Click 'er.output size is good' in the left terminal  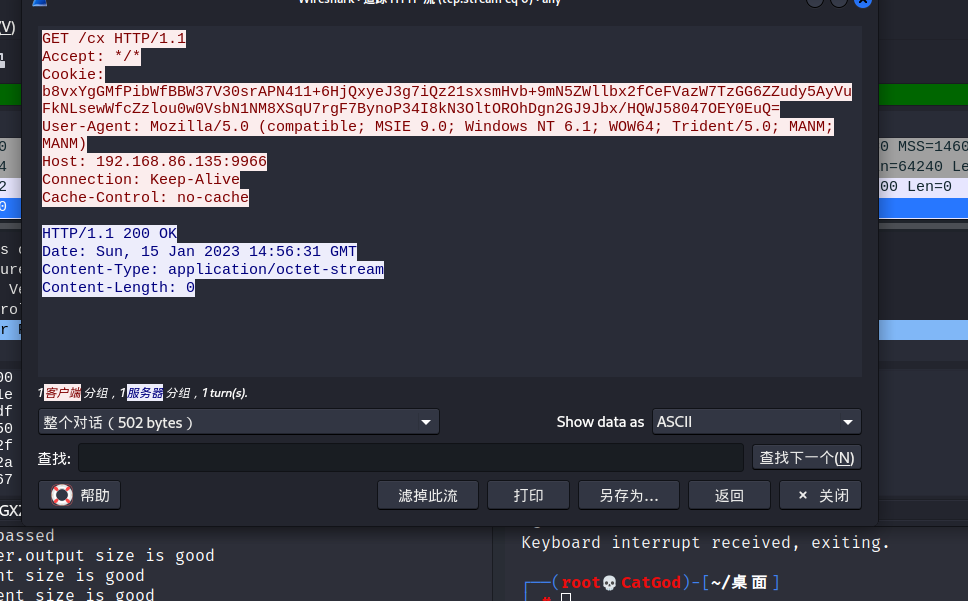107,555
